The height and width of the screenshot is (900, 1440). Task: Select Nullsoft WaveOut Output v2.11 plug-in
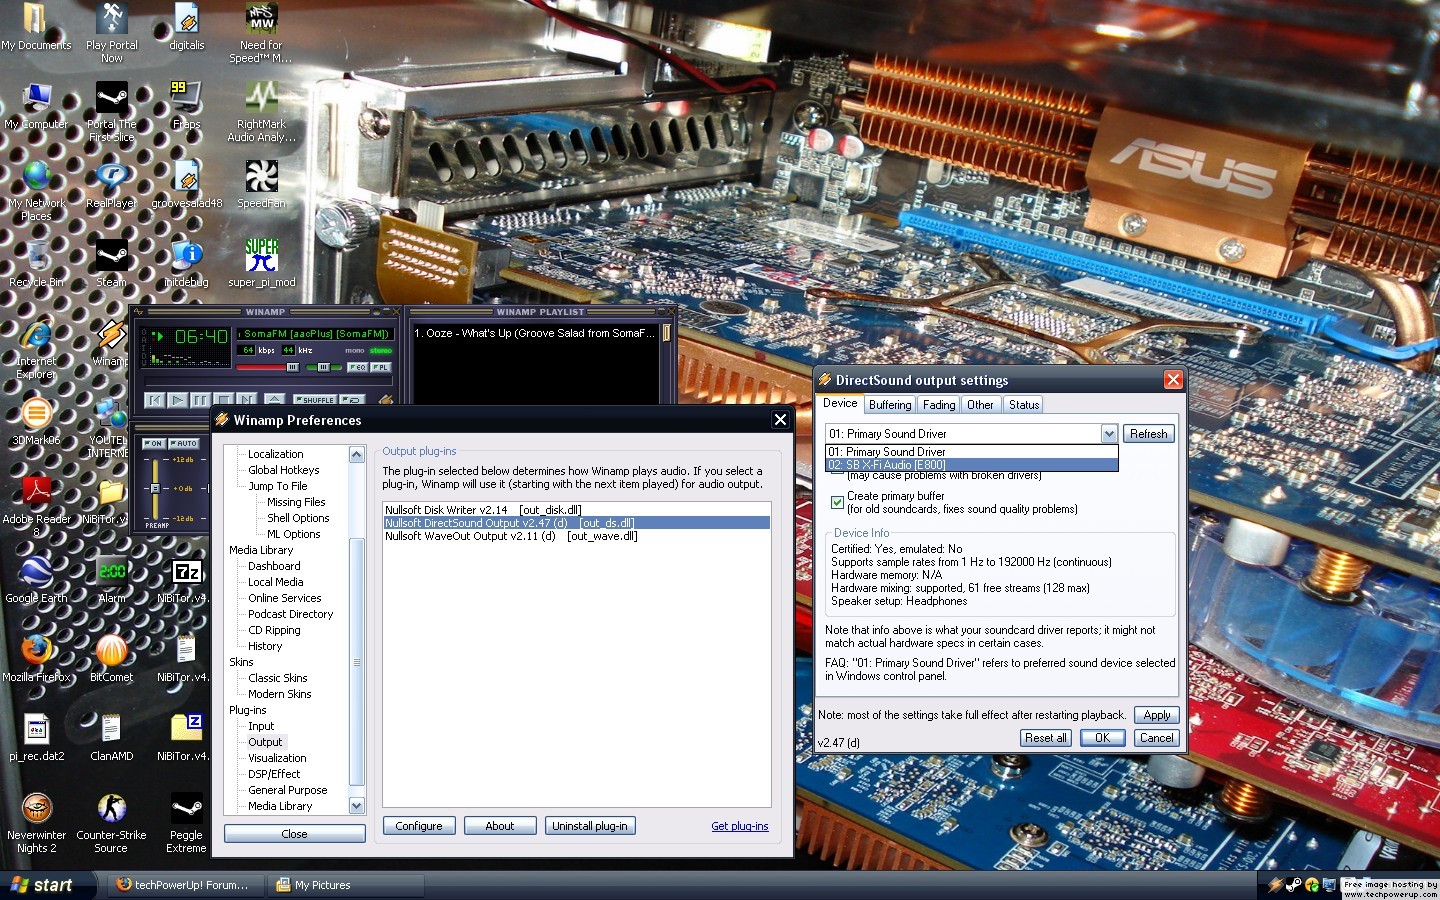577,536
